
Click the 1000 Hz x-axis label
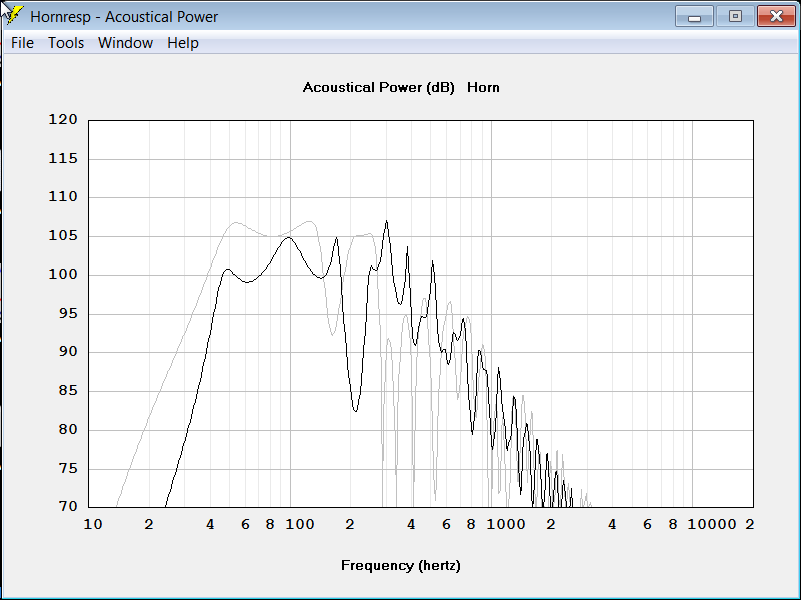(506, 524)
